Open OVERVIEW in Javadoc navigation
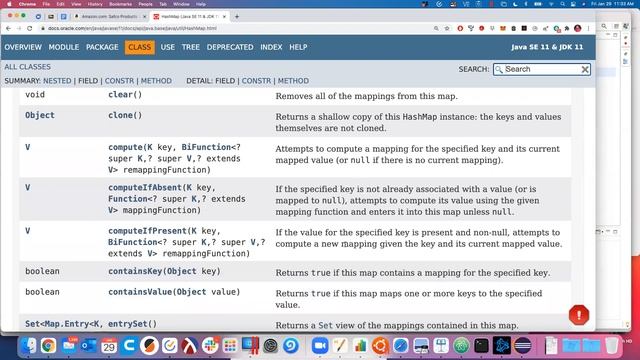Viewport: 640px width, 360px height. tap(23, 47)
